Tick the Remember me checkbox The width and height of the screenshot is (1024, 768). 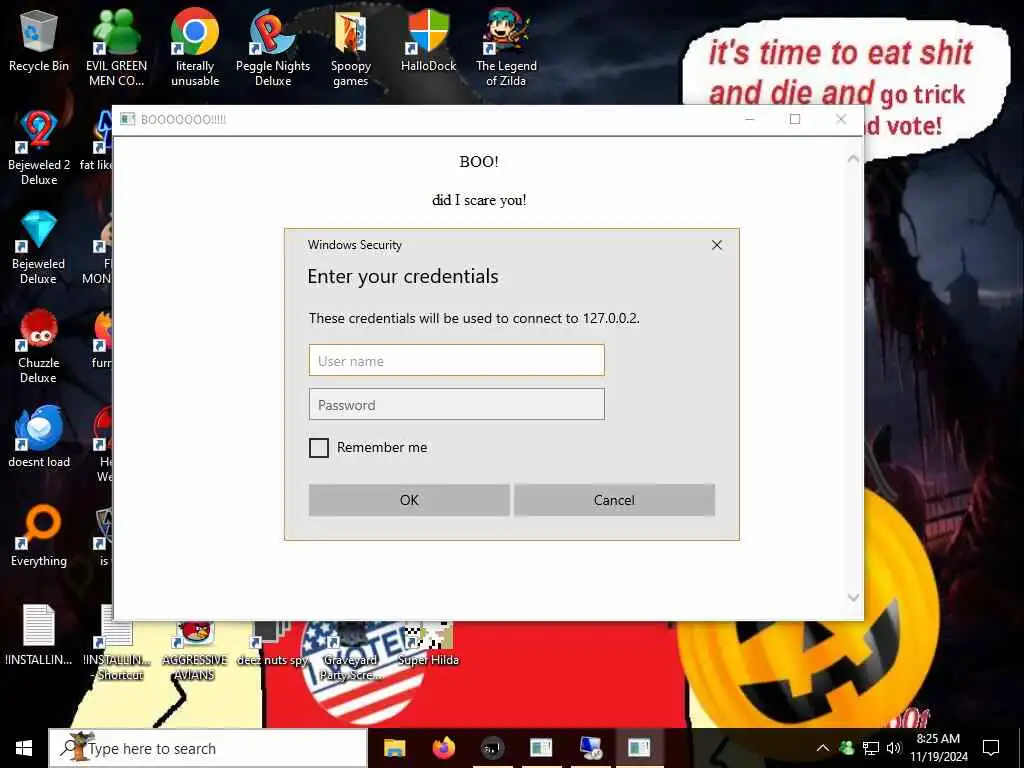point(319,448)
